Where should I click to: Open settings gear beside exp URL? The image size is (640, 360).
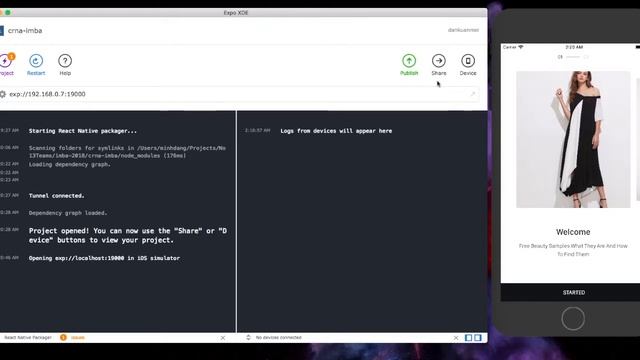(x=2, y=94)
